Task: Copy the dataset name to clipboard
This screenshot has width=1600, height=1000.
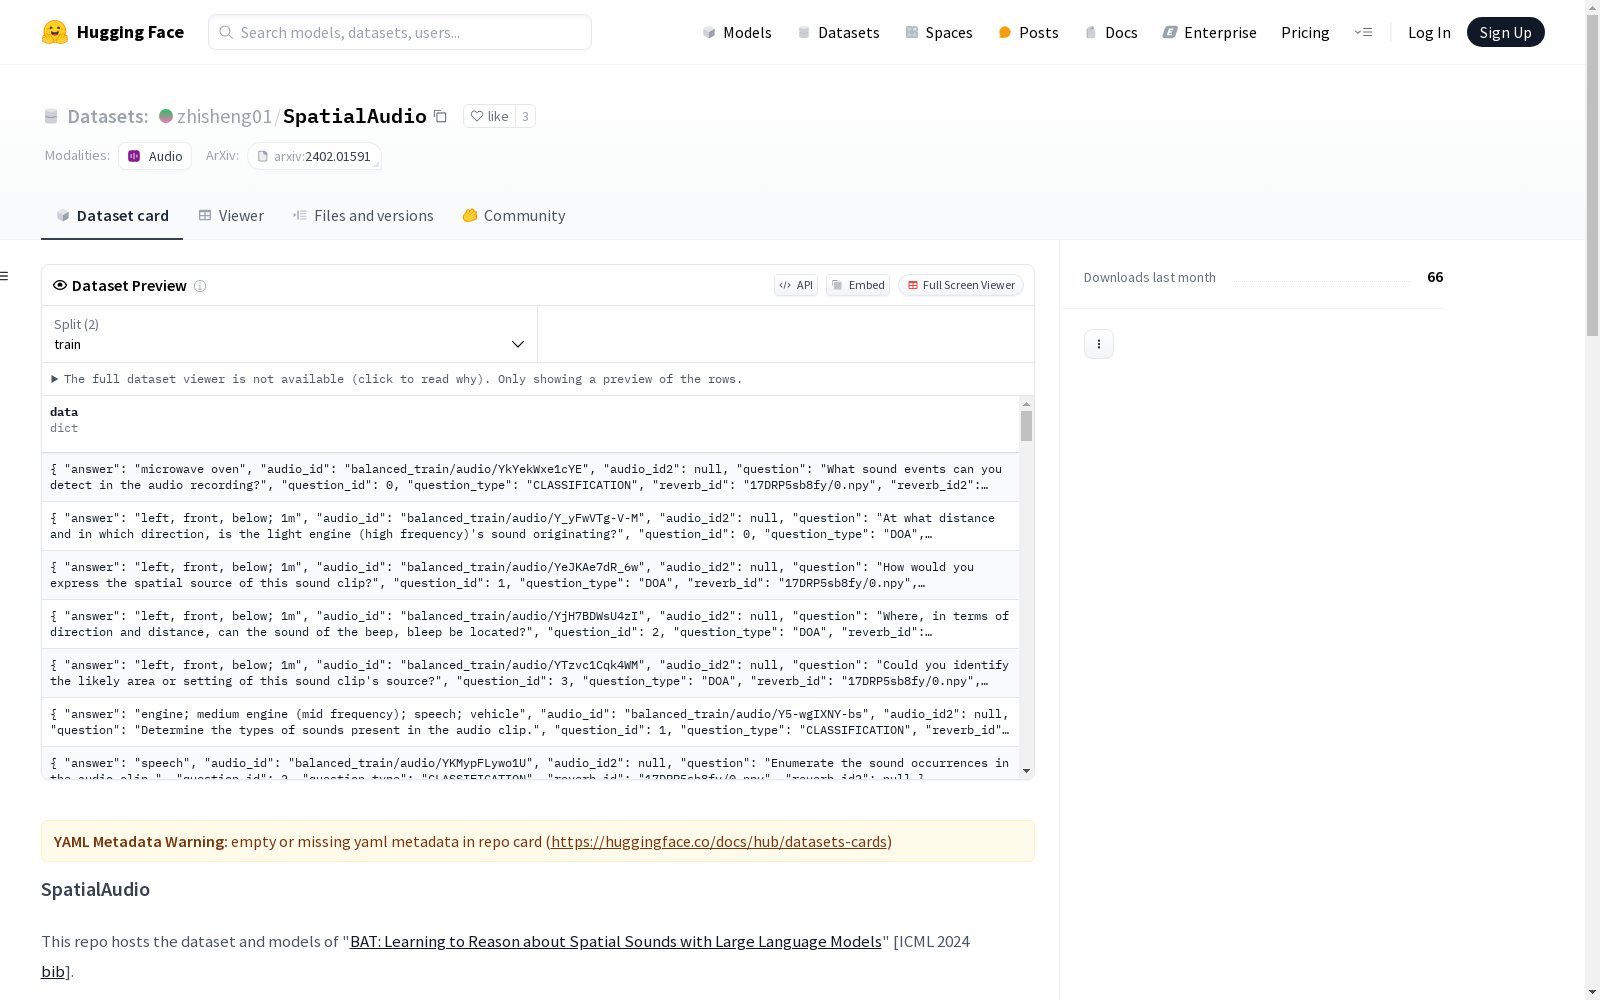Action: coord(440,116)
